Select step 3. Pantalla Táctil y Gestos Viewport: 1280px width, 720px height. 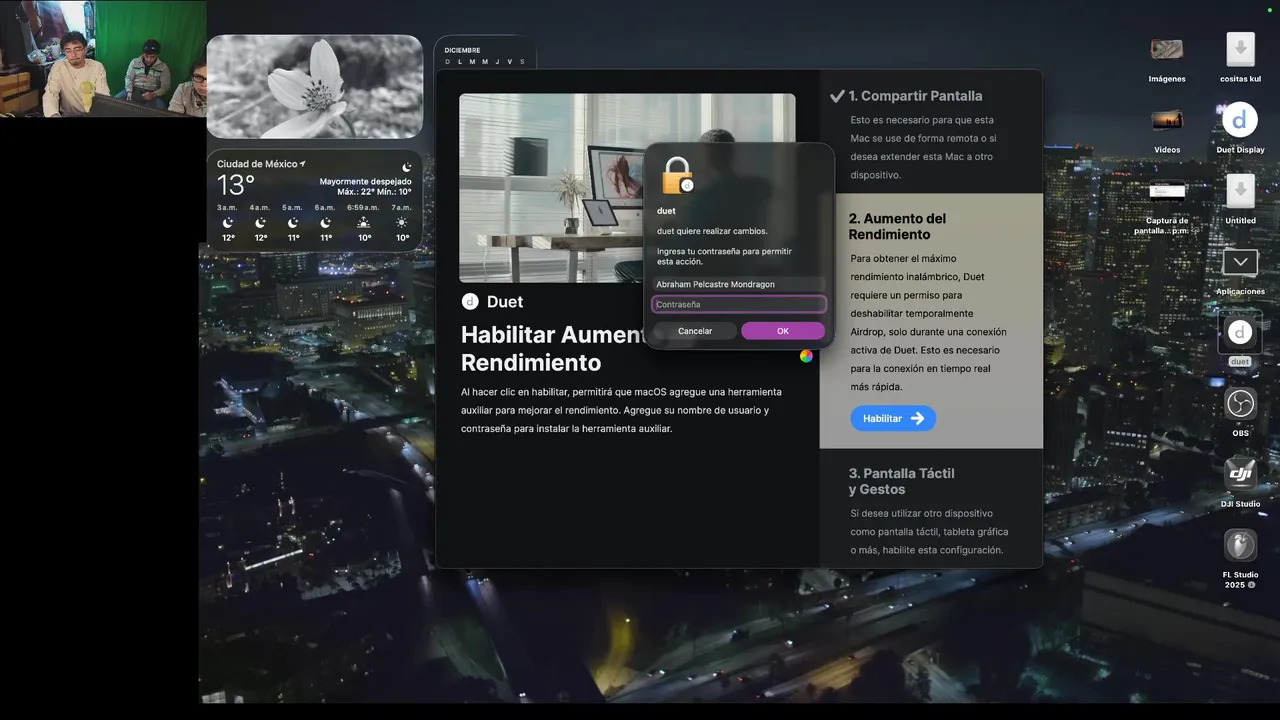pos(901,481)
